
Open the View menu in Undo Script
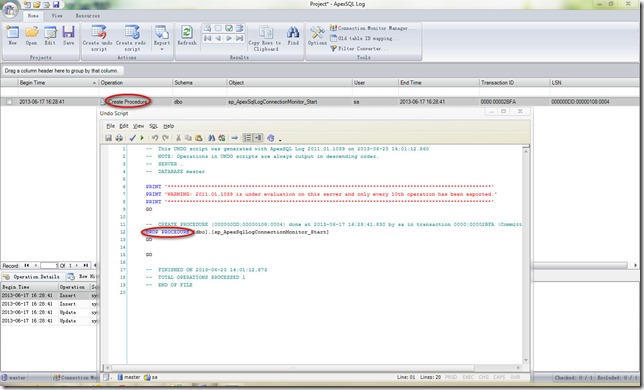click(138, 126)
